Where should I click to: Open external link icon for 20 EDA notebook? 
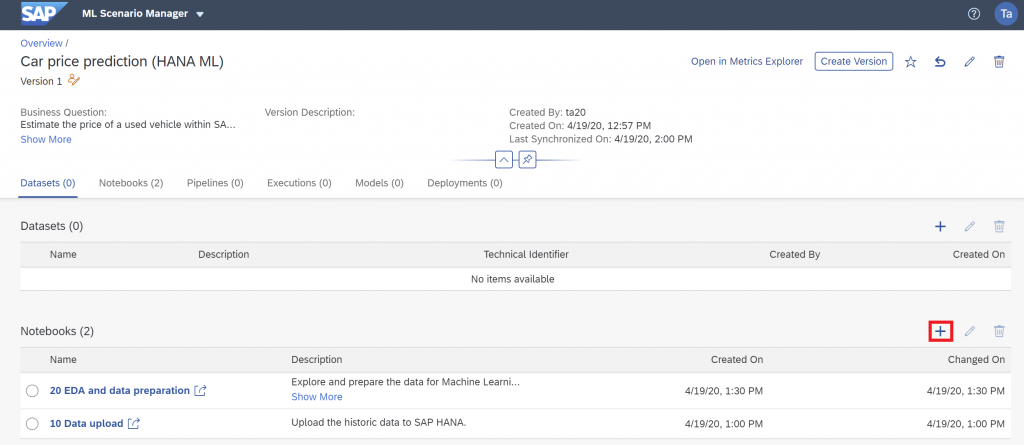pos(200,391)
